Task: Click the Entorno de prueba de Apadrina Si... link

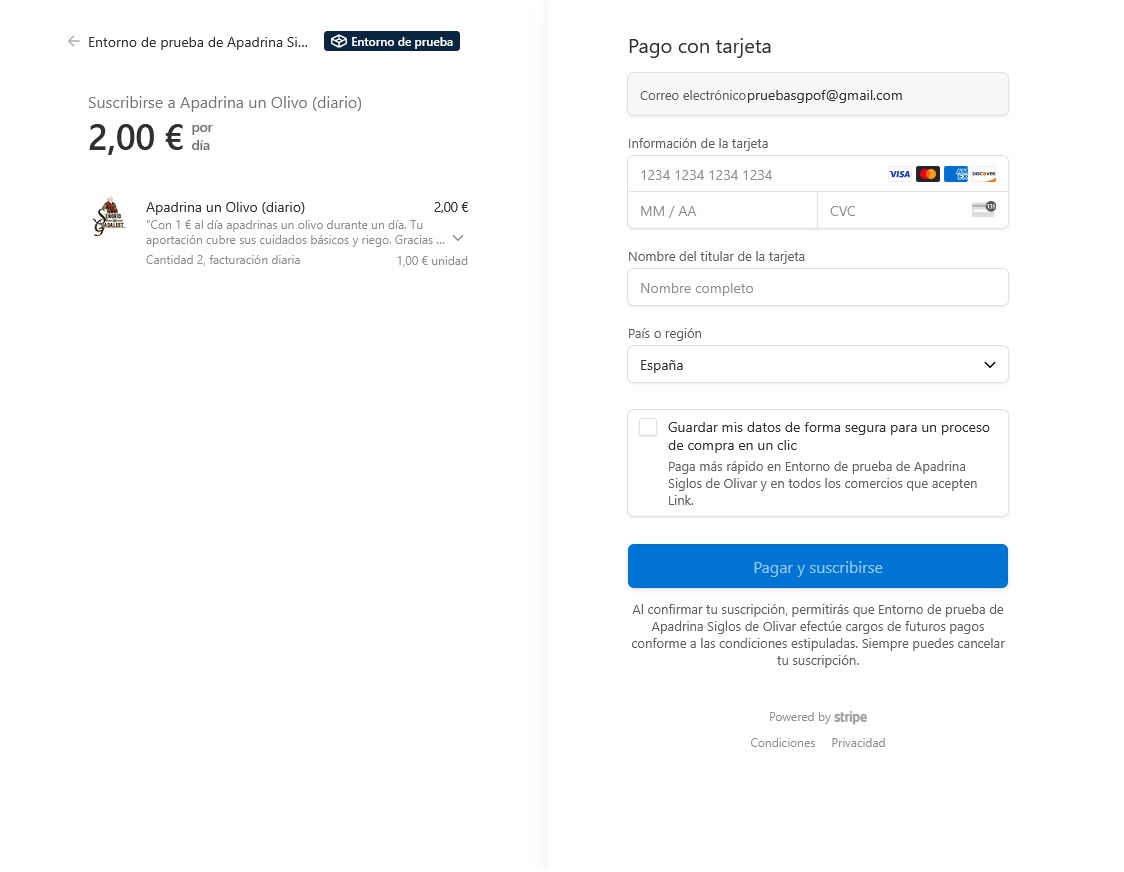Action: 198,42
